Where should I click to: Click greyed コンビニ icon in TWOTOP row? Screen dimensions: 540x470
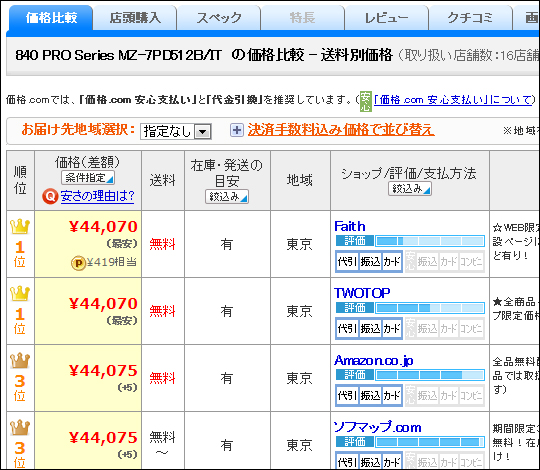tap(471, 328)
